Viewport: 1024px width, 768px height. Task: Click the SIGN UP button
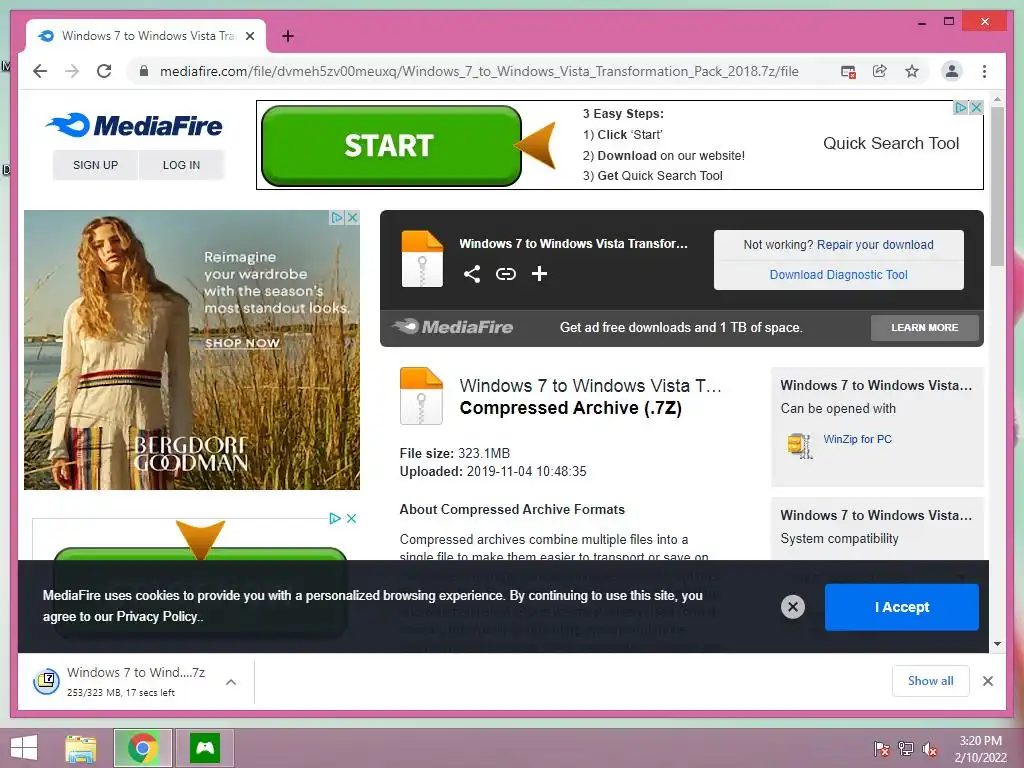coord(95,165)
